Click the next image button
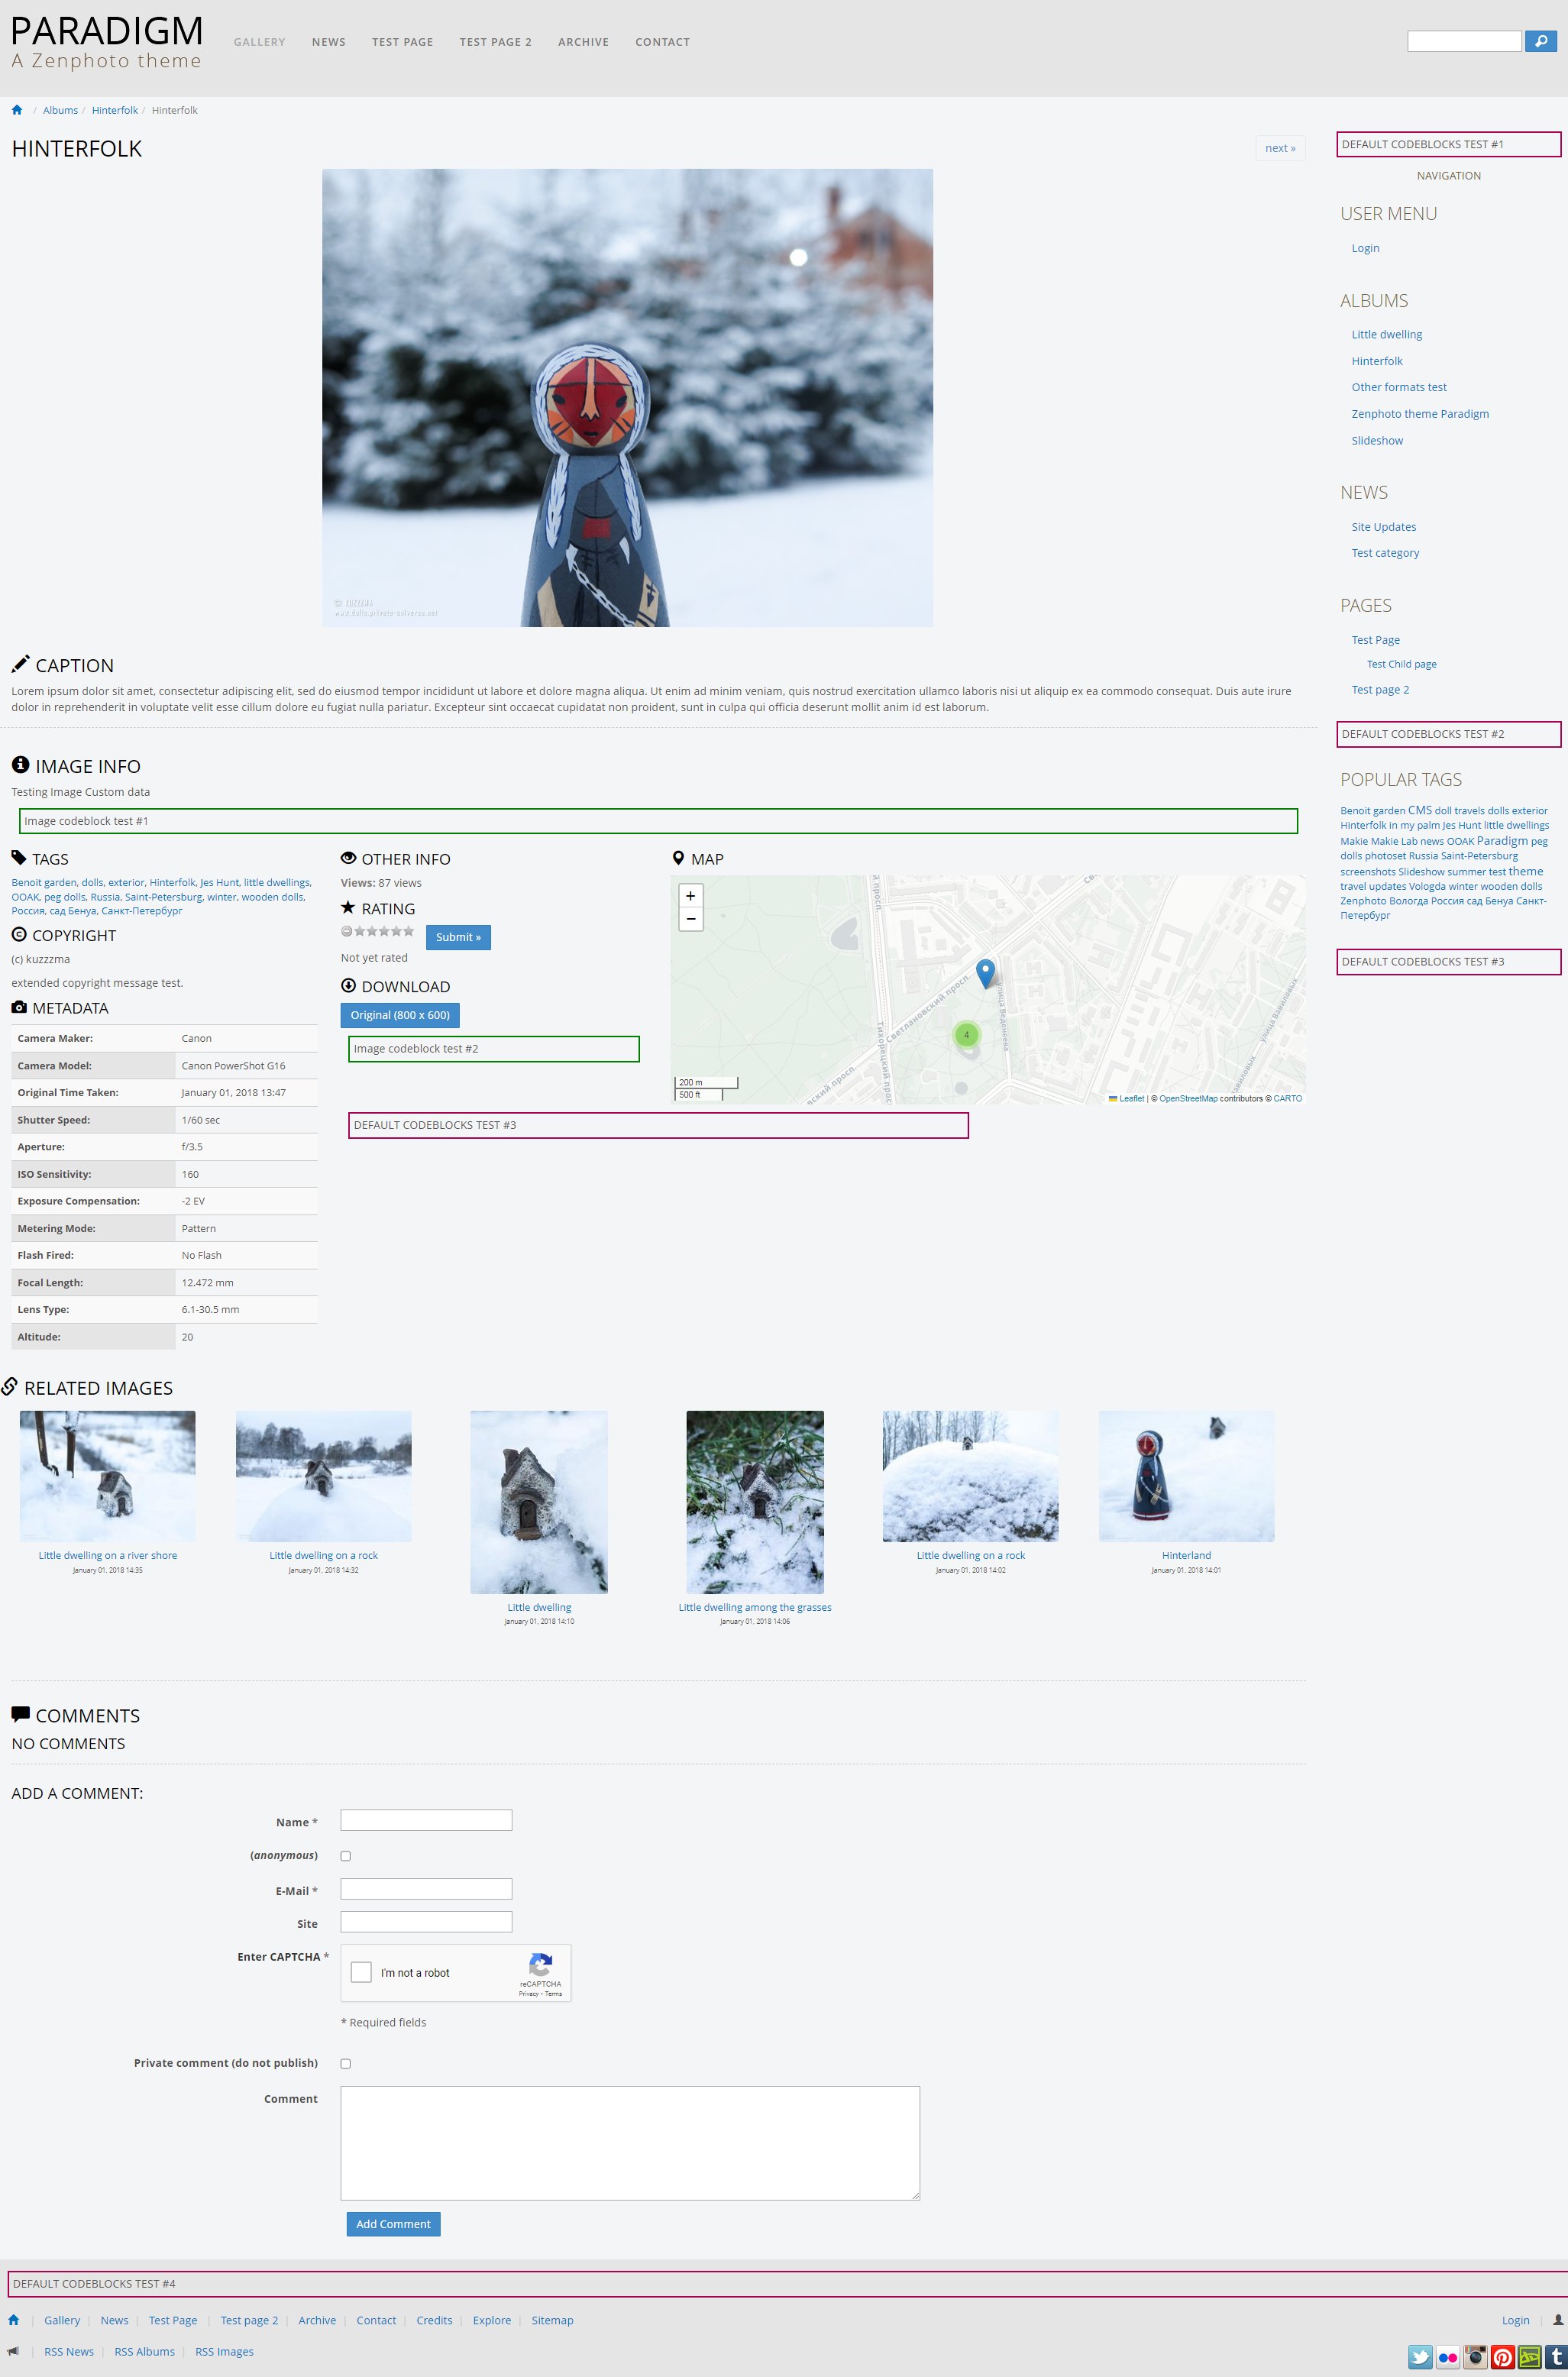The width and height of the screenshot is (1568, 2377). [1279, 148]
